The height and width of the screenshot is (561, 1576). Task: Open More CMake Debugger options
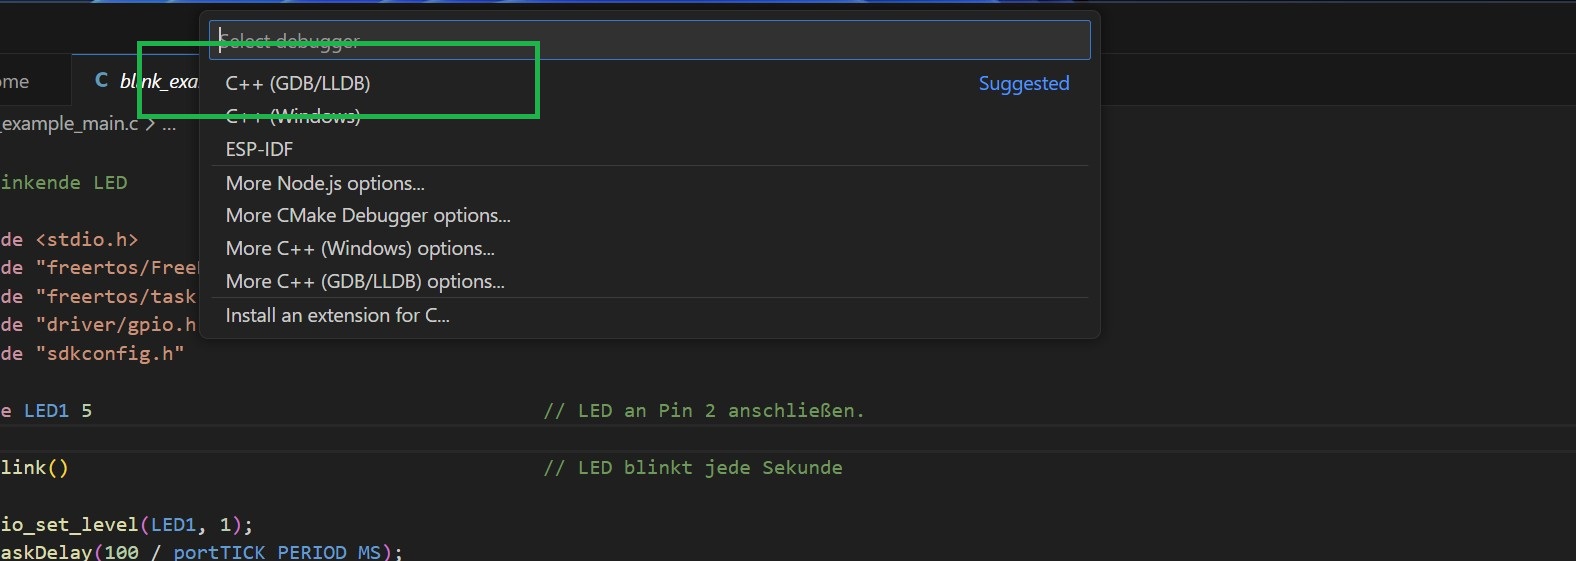(x=368, y=215)
